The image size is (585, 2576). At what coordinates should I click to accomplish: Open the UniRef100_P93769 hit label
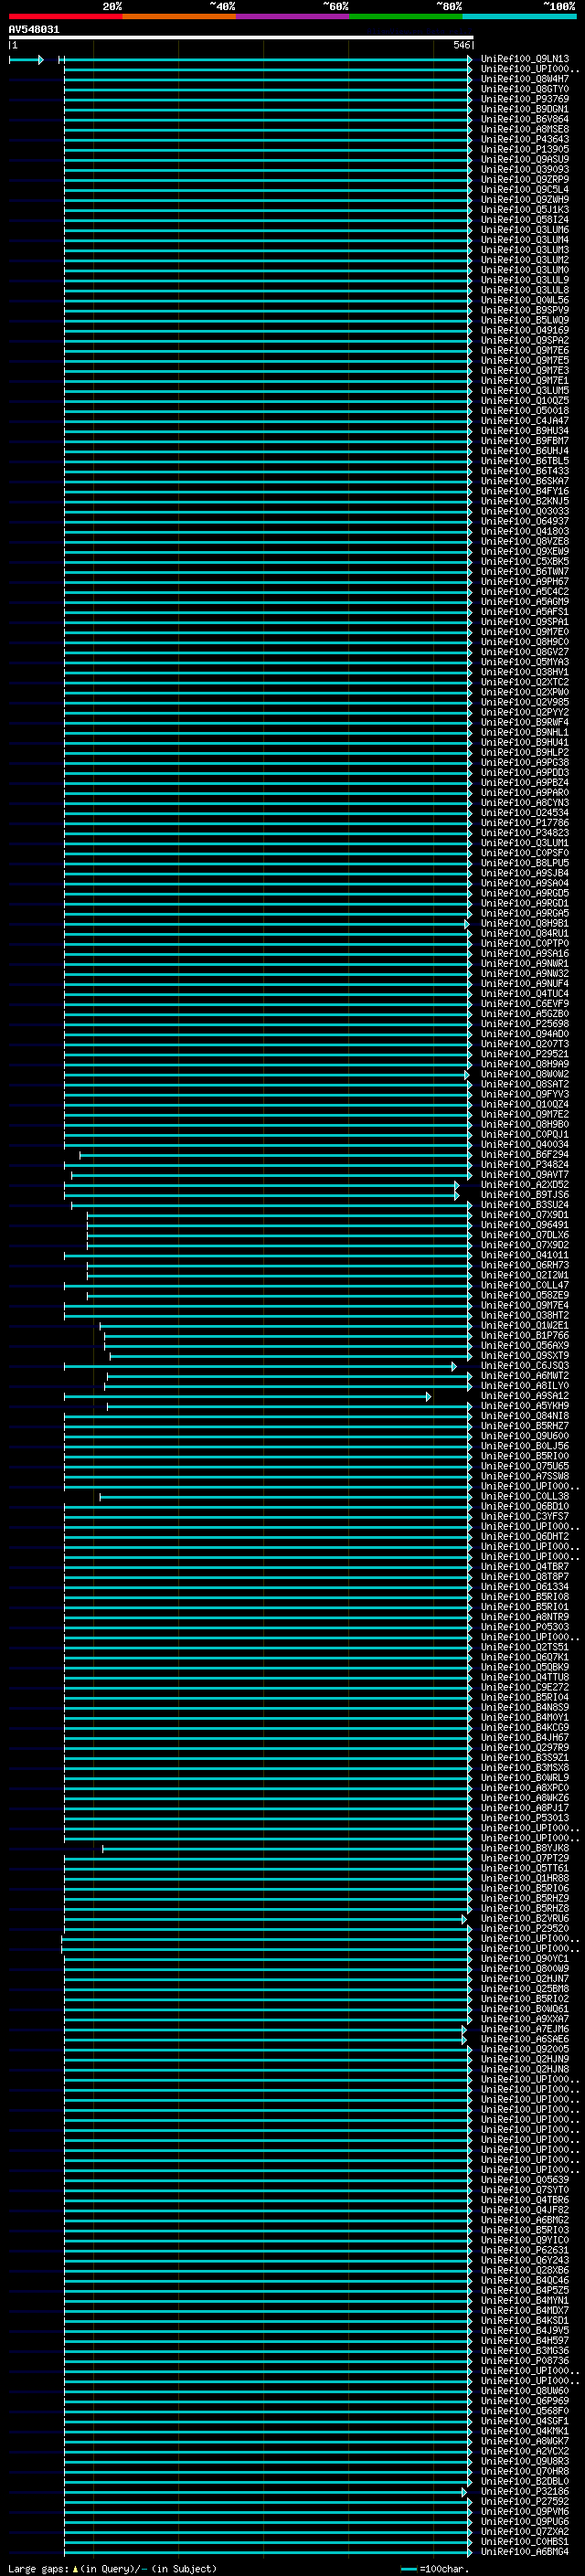[525, 99]
